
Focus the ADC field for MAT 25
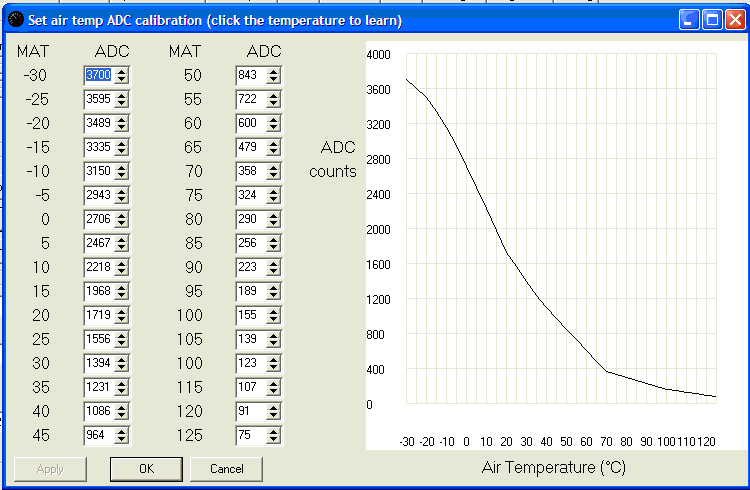coord(99,339)
